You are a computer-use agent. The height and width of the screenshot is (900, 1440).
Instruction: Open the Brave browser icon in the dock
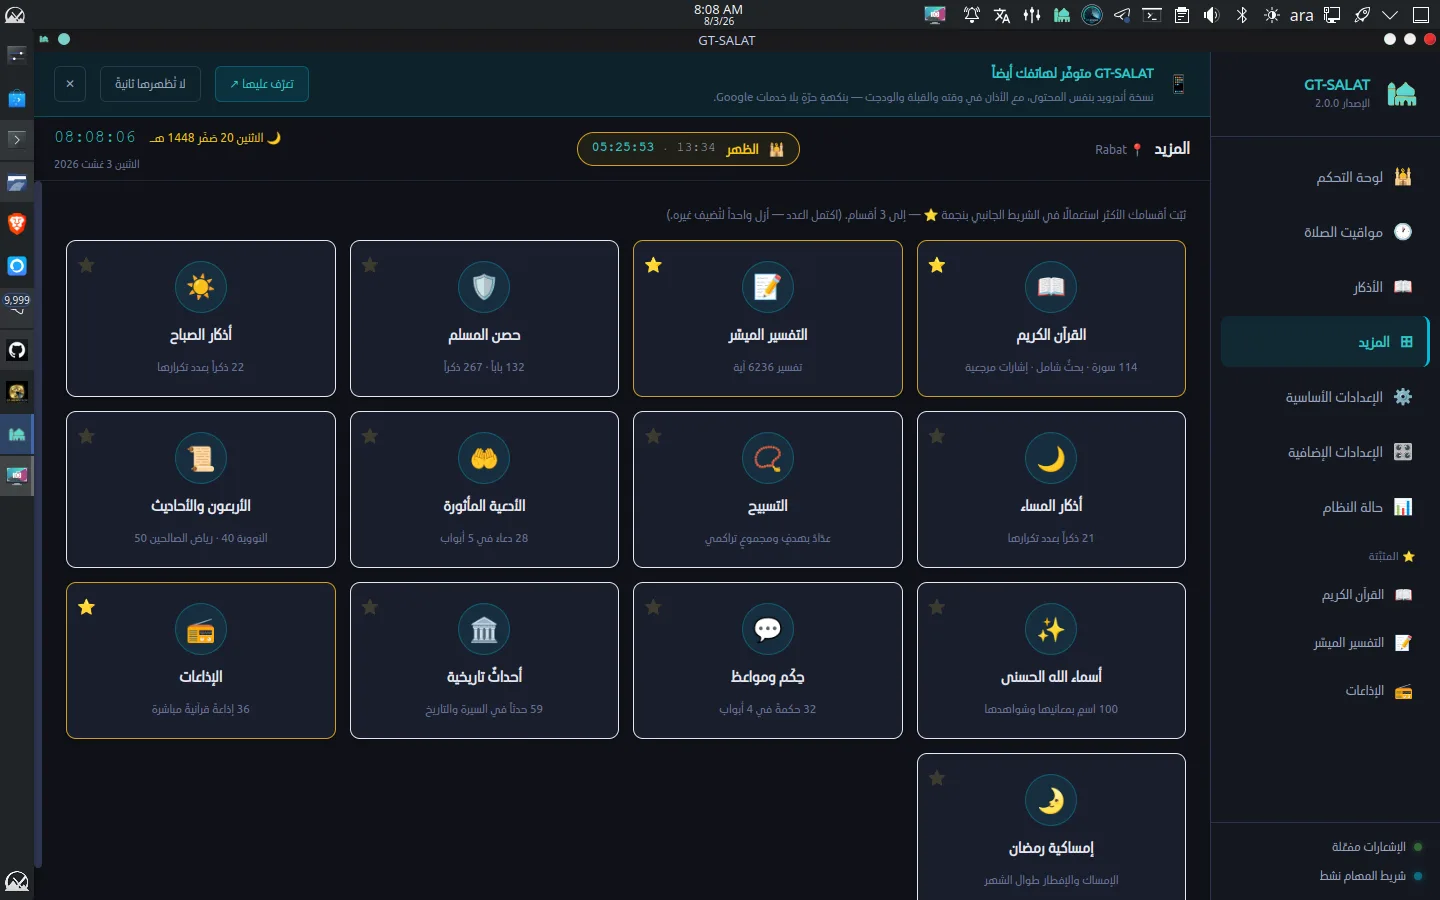pos(16,223)
